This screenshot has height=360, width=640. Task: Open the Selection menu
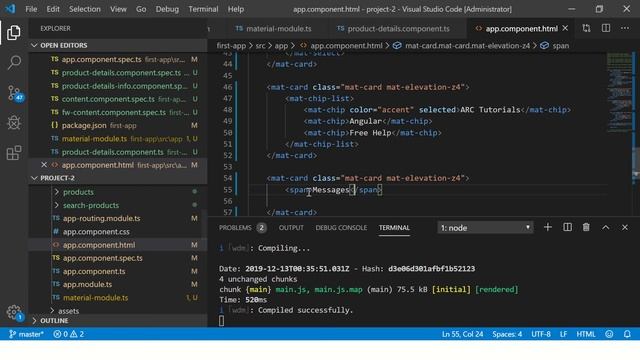(84, 9)
